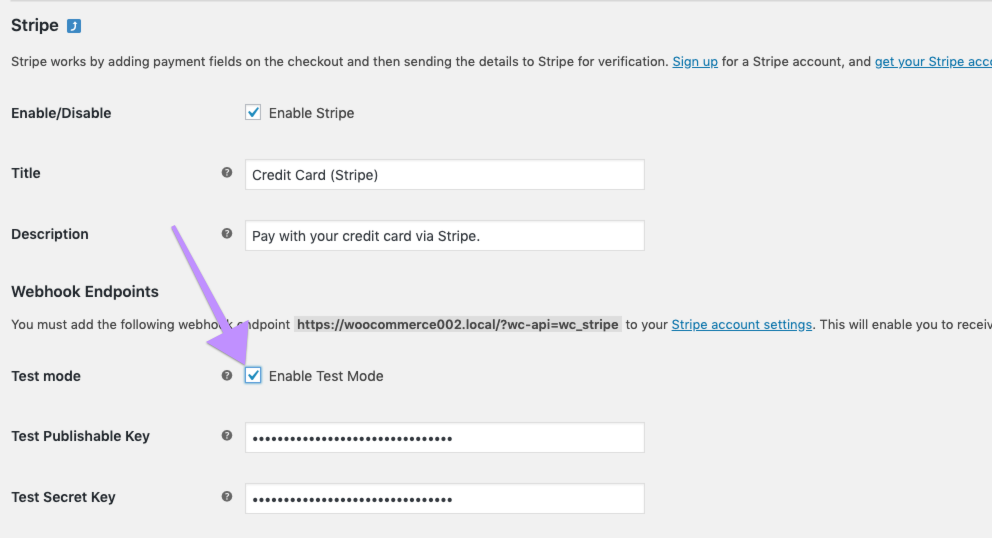Click the help icon next to Title

pyautogui.click(x=227, y=173)
